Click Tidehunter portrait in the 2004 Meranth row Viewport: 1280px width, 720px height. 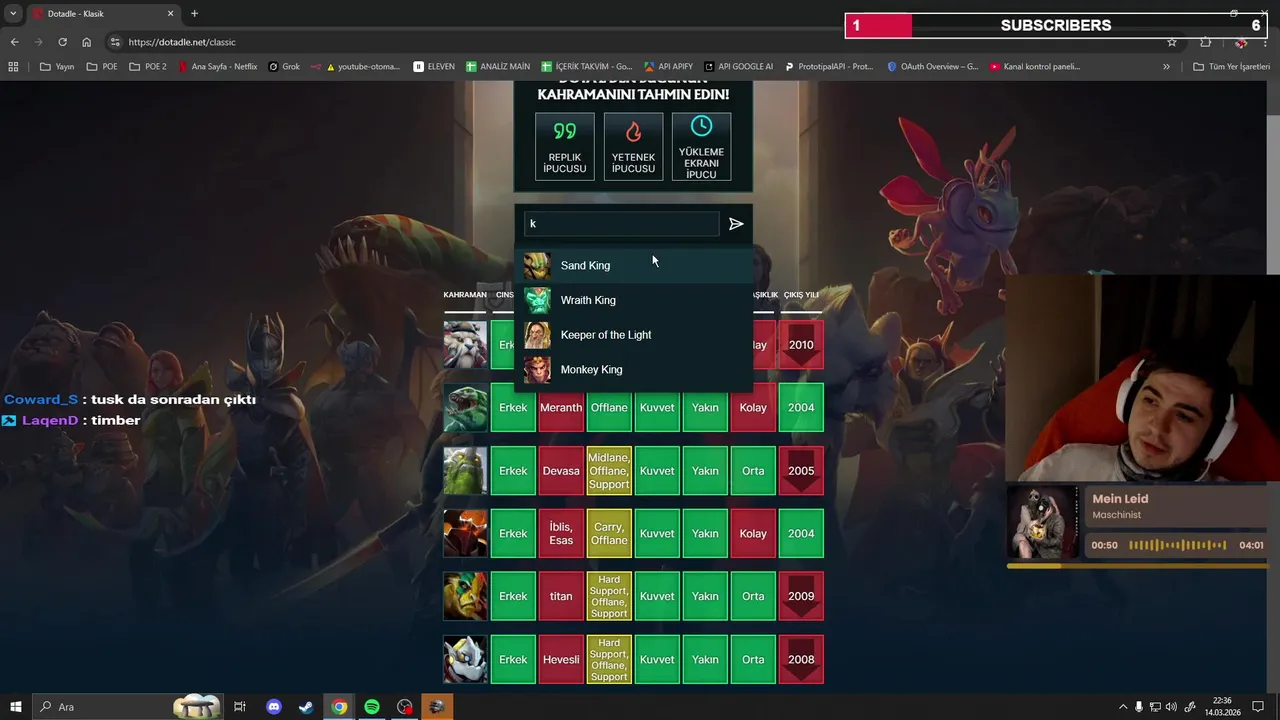pyautogui.click(x=465, y=407)
